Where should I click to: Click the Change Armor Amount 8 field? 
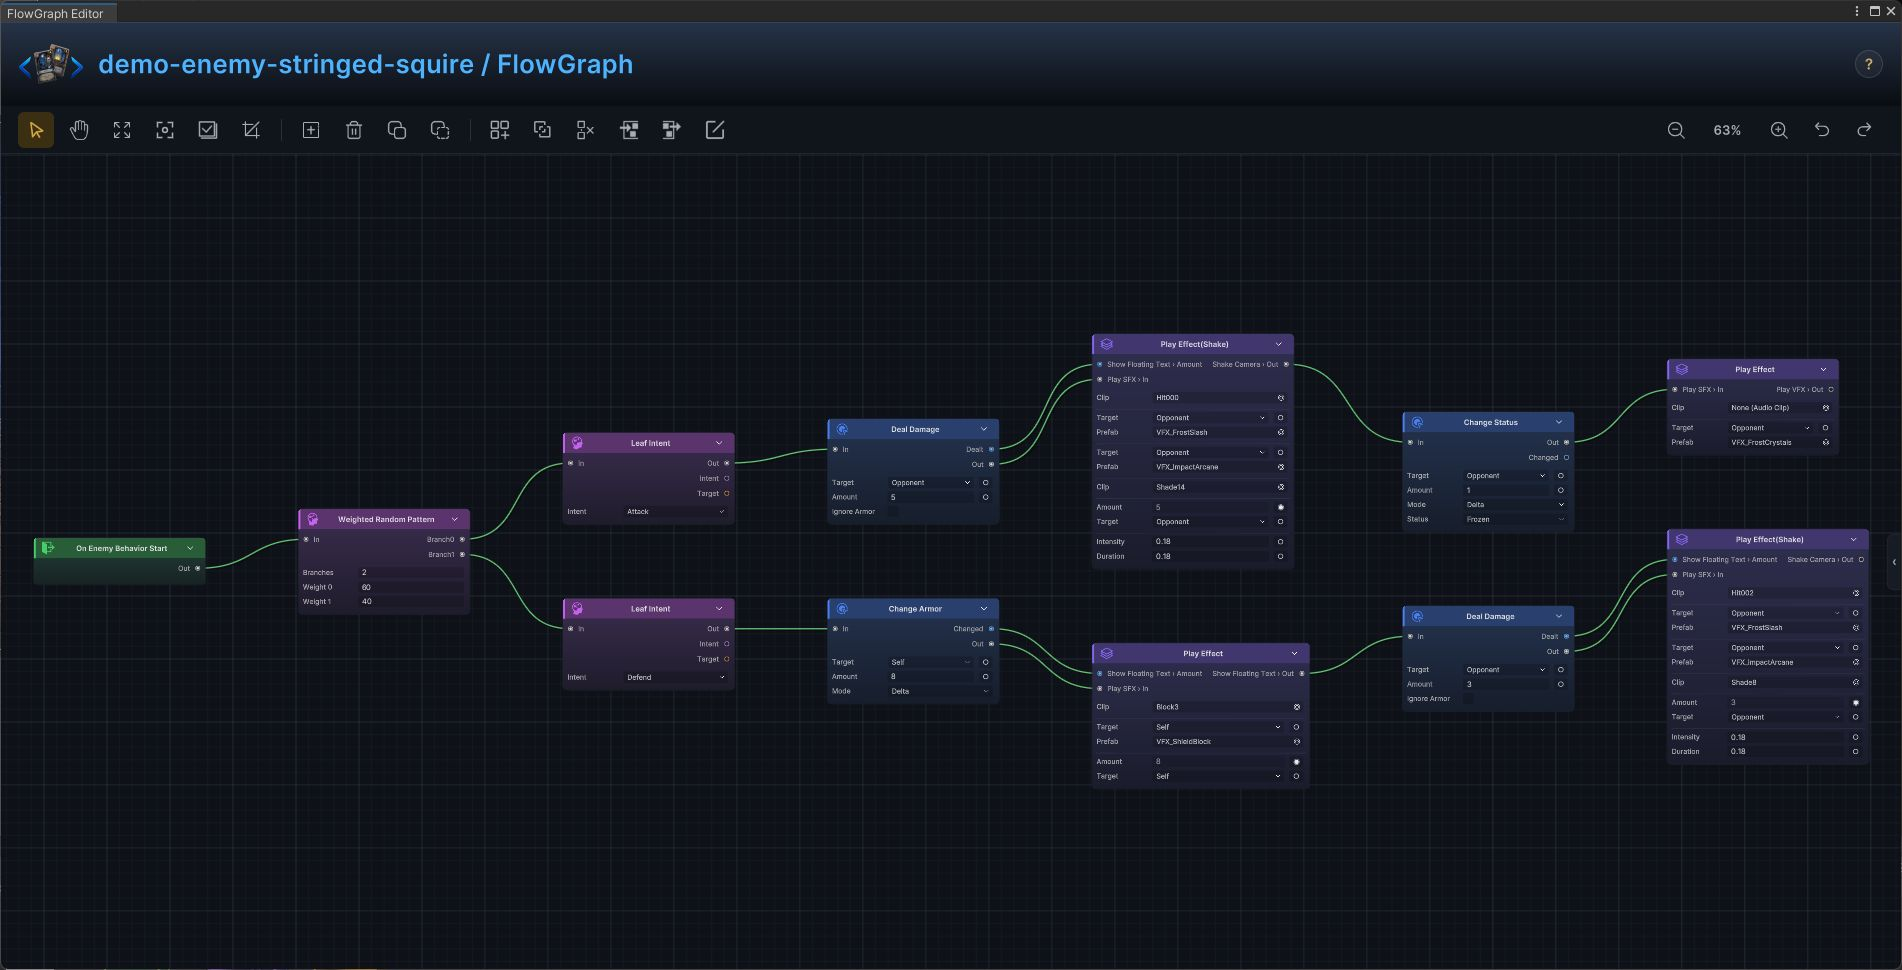(x=931, y=676)
